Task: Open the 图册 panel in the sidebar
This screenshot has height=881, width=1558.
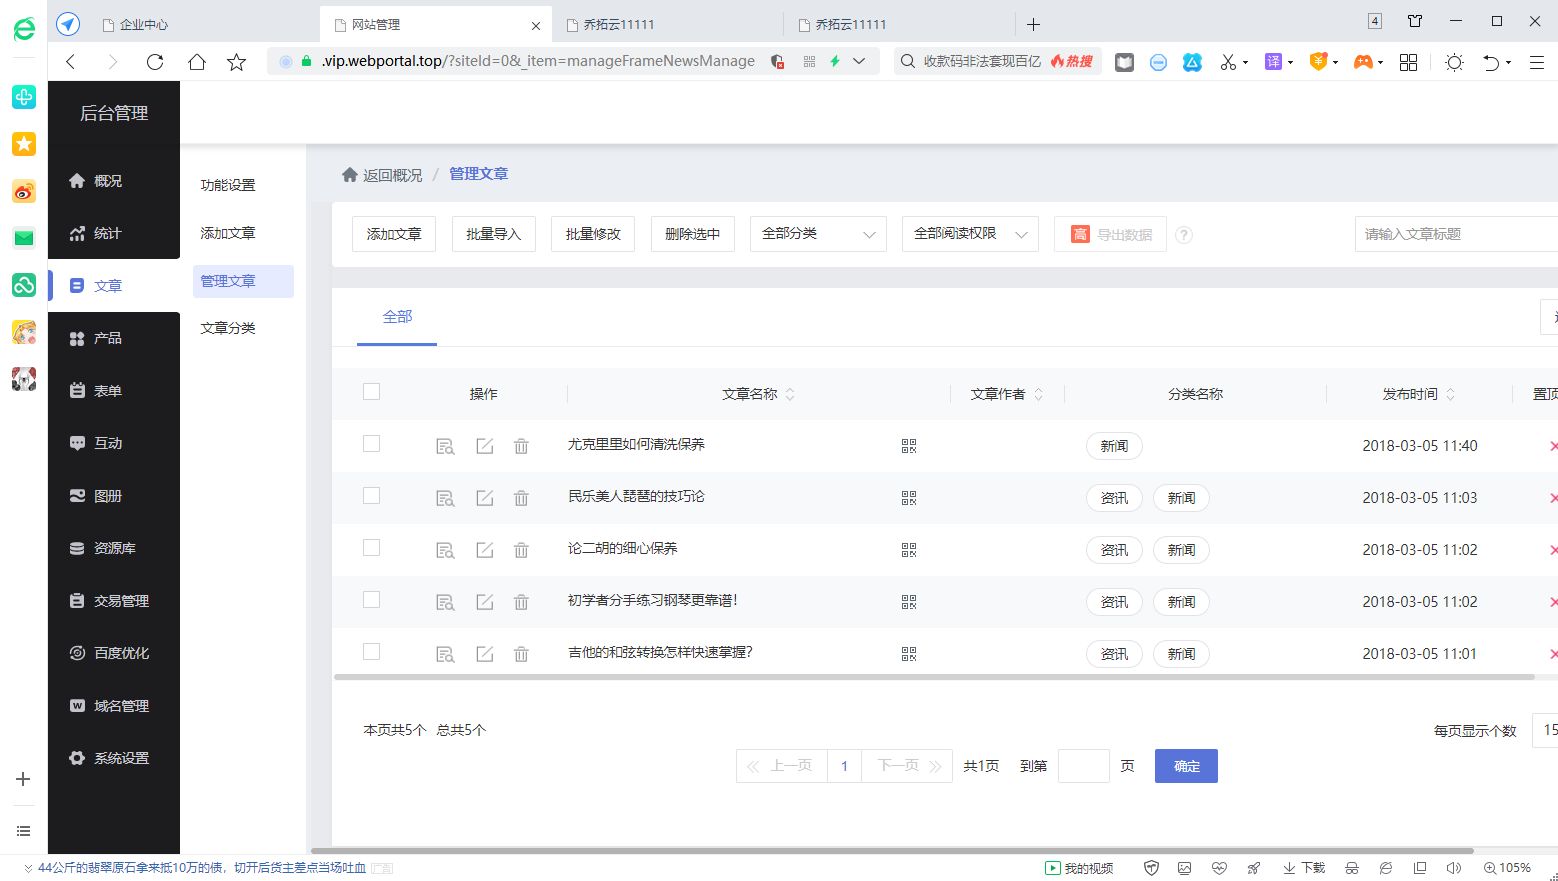Action: 108,495
